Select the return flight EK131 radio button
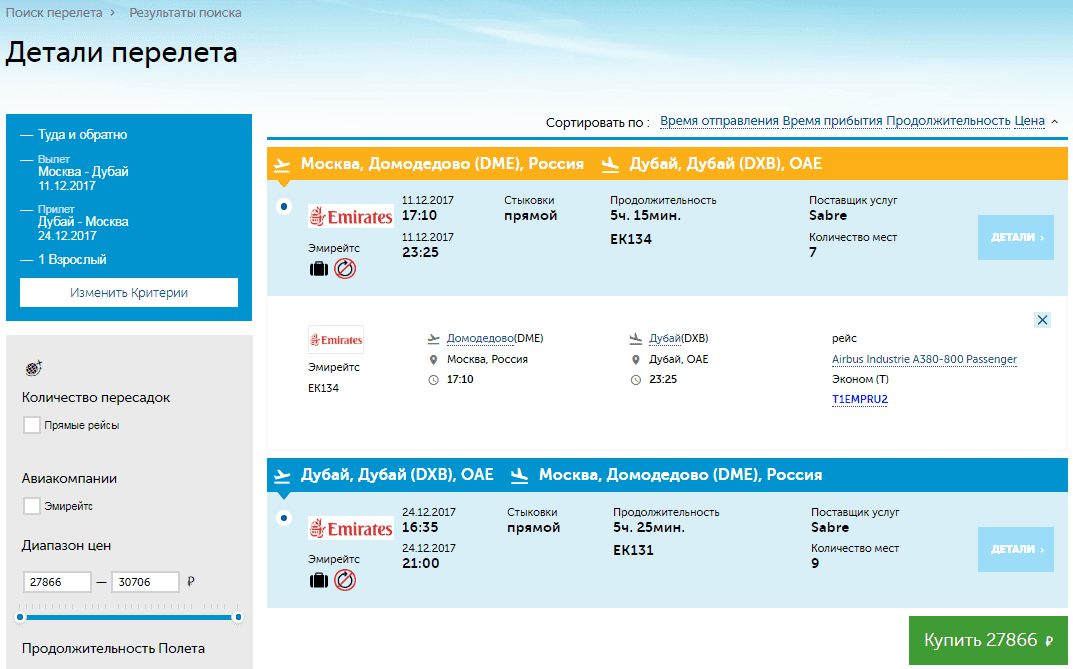The image size is (1073, 669). click(x=284, y=519)
